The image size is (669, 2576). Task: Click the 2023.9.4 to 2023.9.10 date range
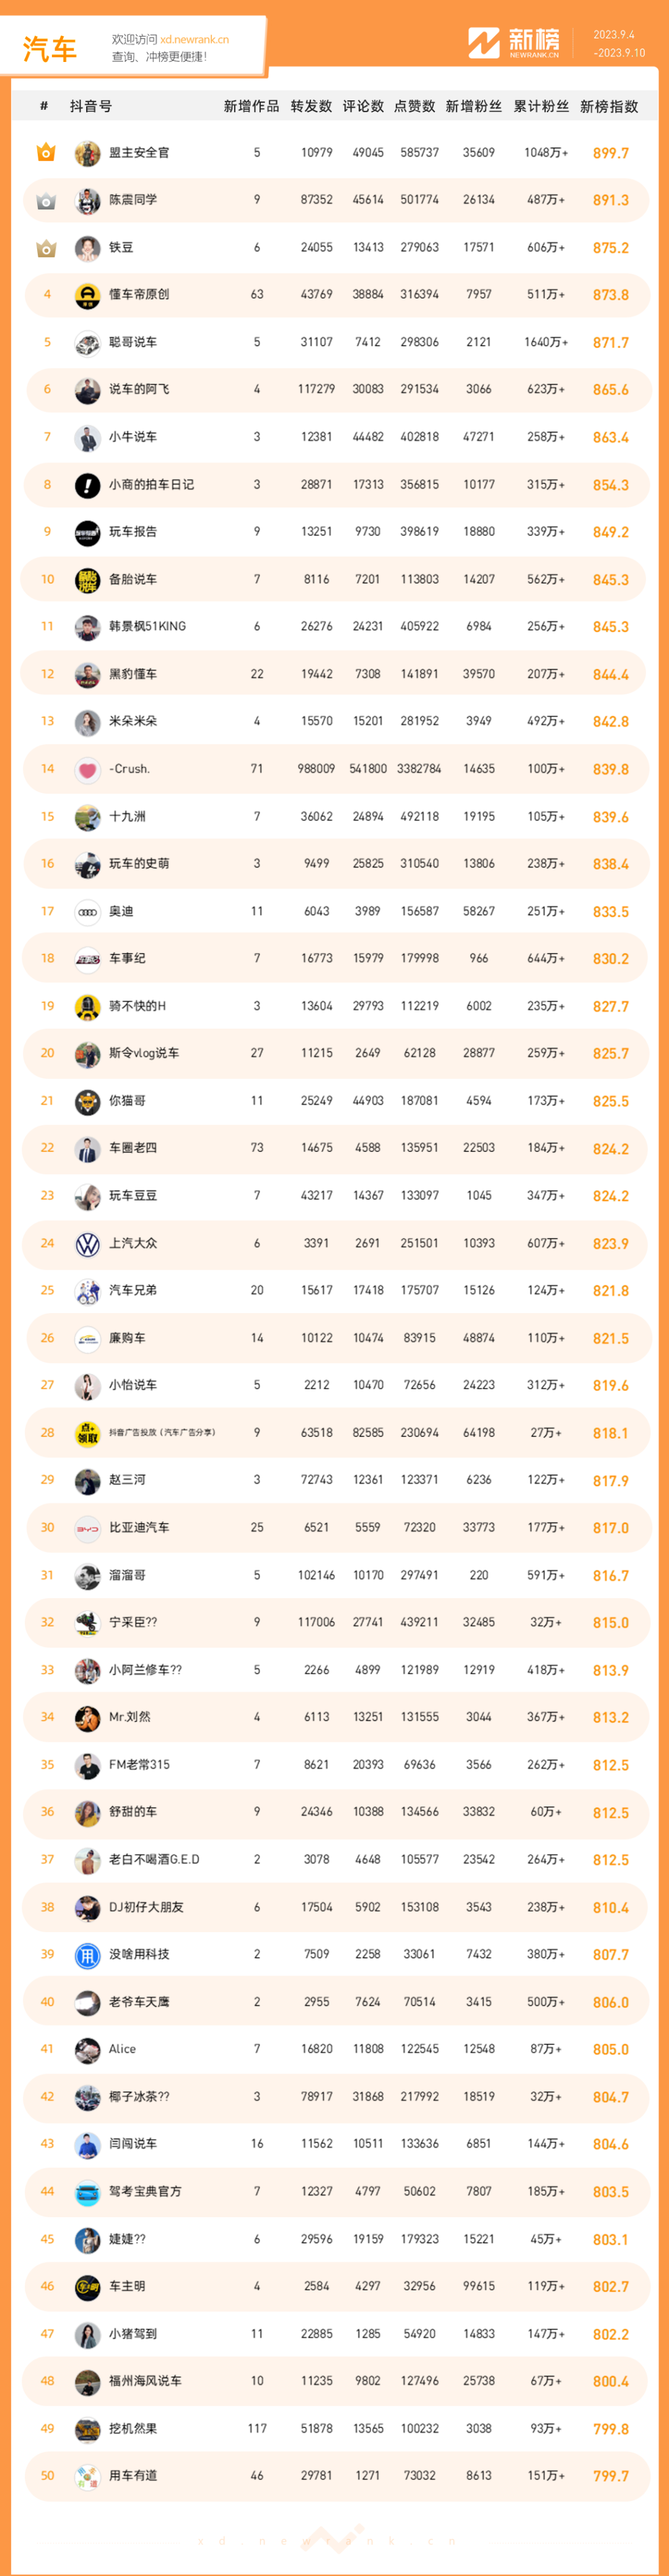(619, 43)
